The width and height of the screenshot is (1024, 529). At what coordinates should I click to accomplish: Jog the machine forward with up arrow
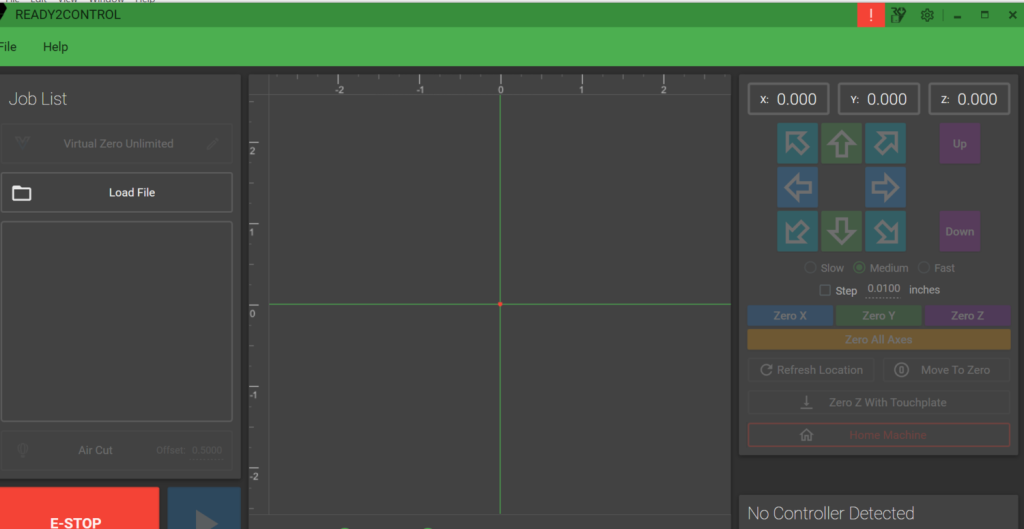coord(841,144)
